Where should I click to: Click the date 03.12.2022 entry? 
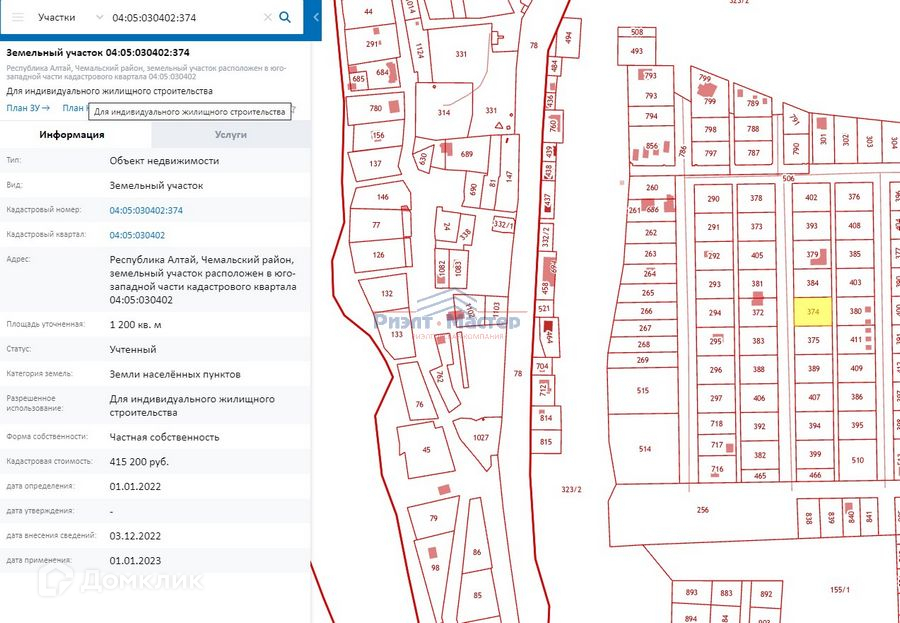click(135, 536)
